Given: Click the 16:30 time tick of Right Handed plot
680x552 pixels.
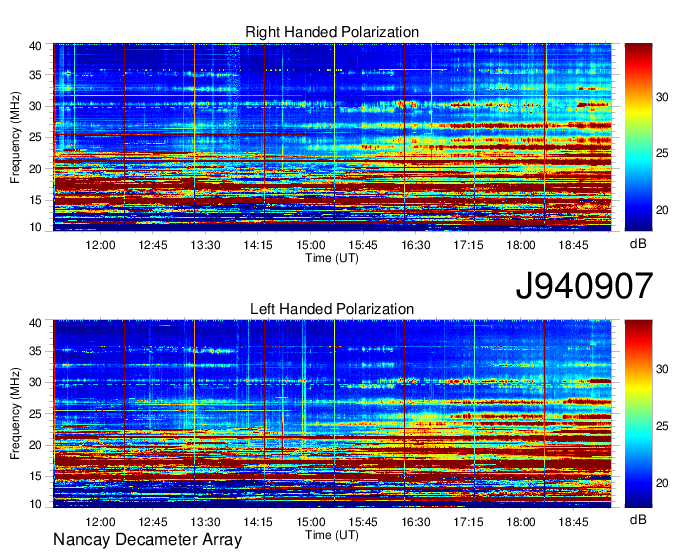Looking at the screenshot, I should pyautogui.click(x=415, y=245).
